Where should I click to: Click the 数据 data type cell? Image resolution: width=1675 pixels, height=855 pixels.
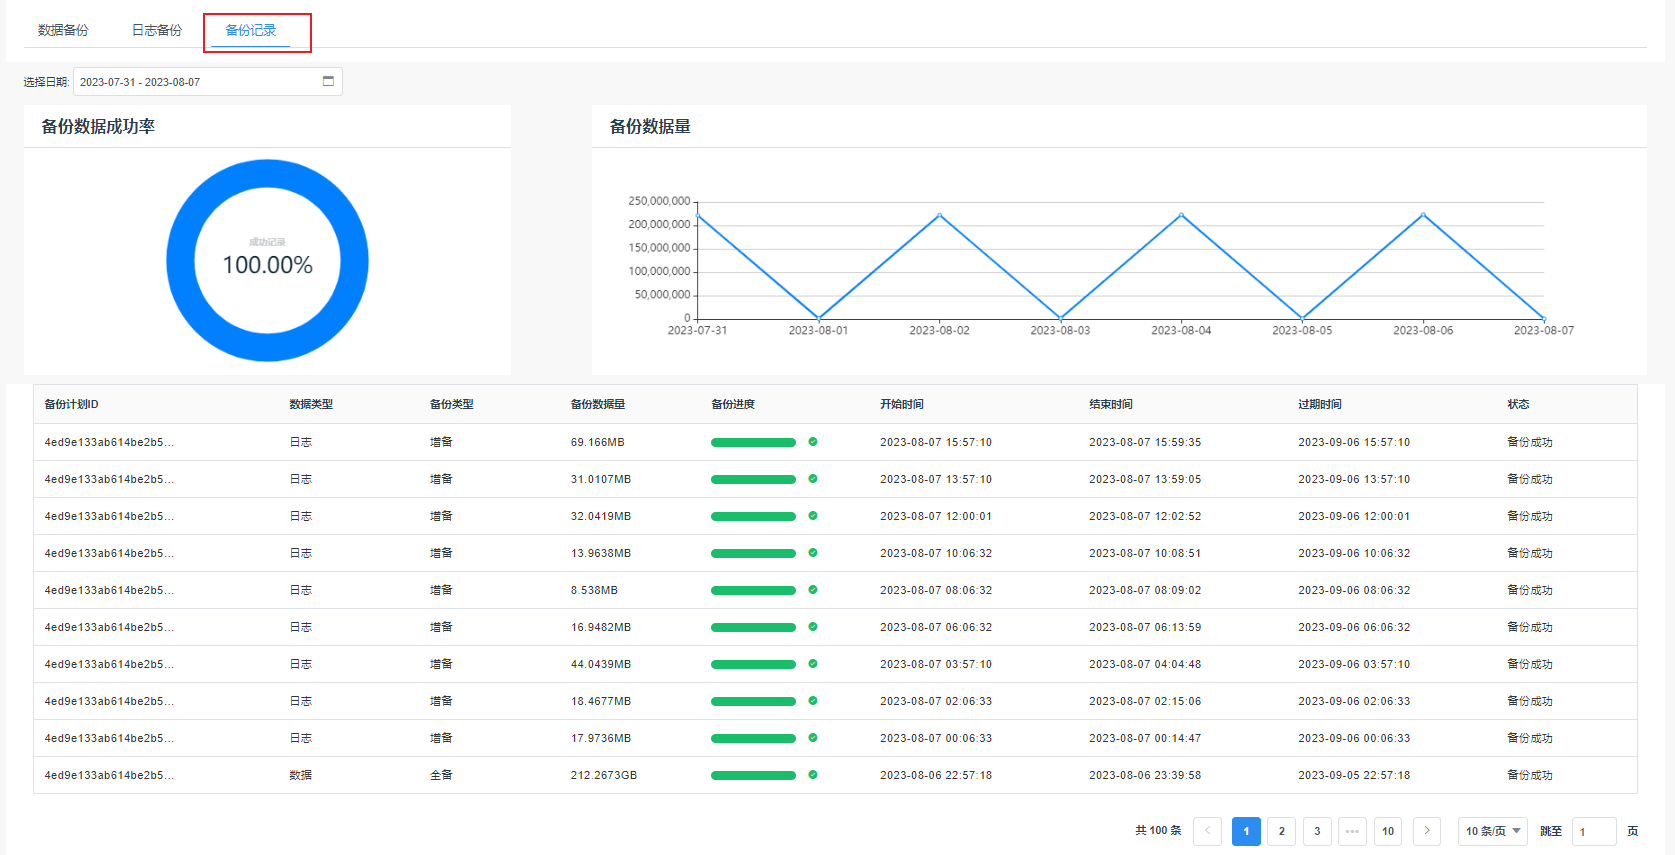(300, 775)
